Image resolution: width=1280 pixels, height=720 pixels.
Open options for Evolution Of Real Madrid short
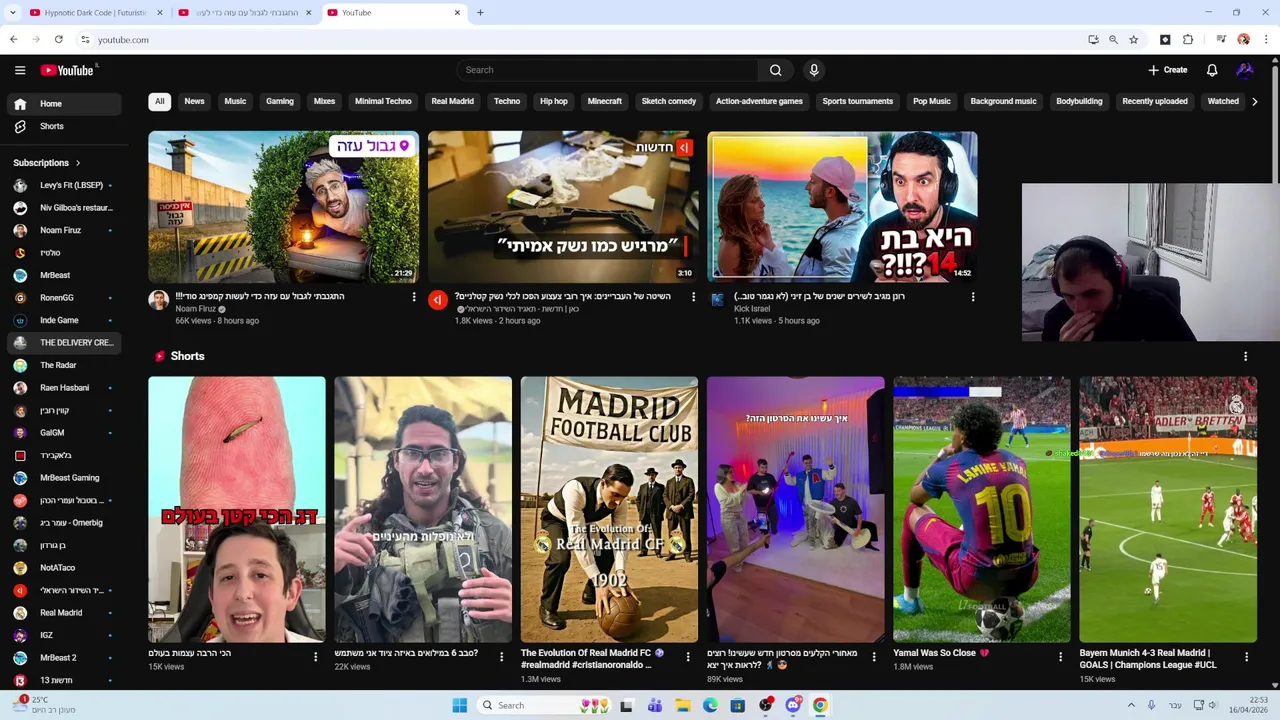[688, 657]
